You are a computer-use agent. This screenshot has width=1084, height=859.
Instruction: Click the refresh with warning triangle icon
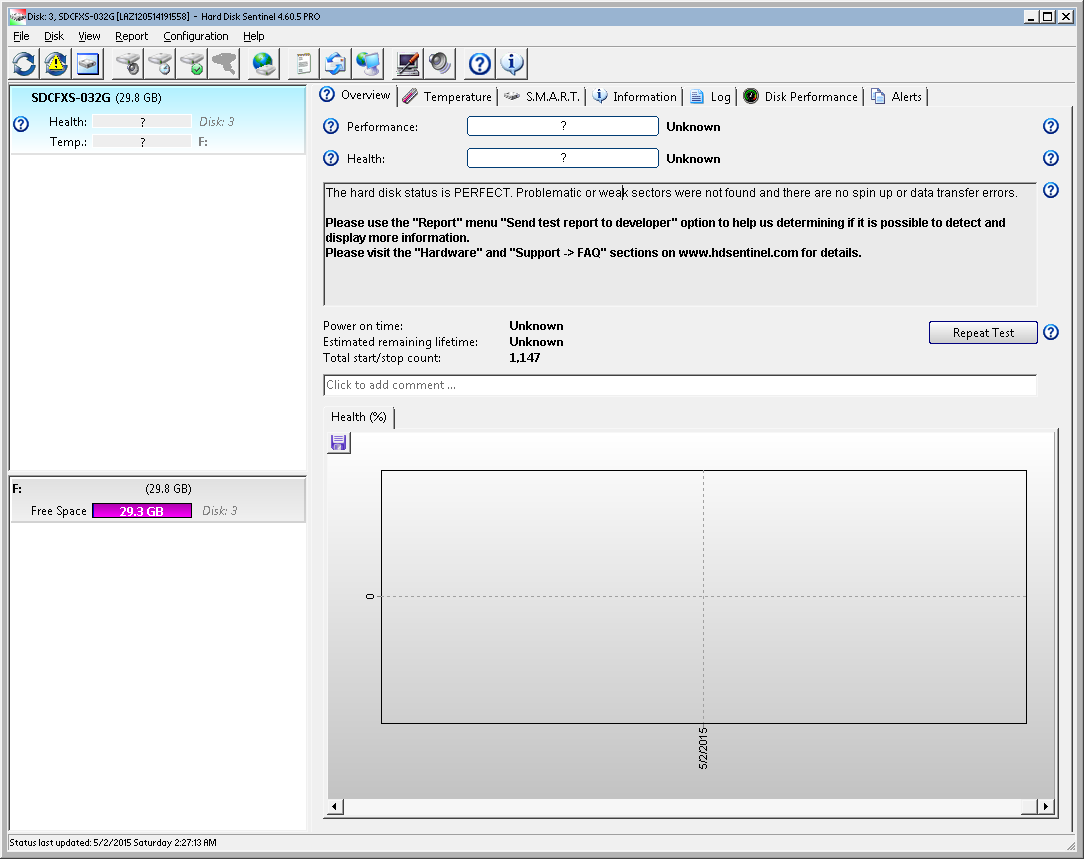(x=56, y=65)
